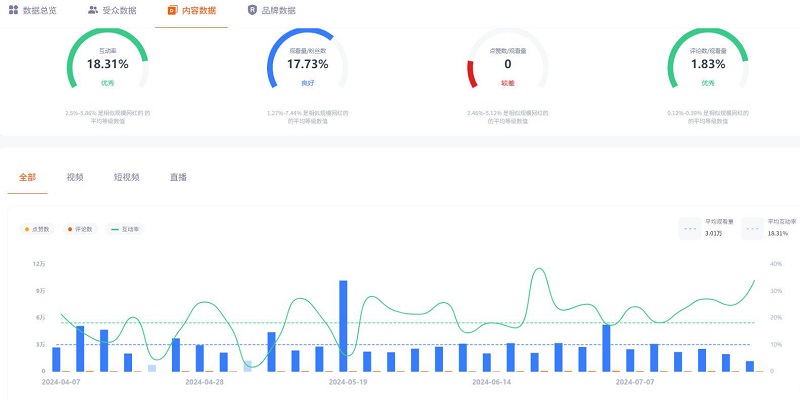Click the tallest bar near 2024-05-19
800x400 pixels.
343,325
